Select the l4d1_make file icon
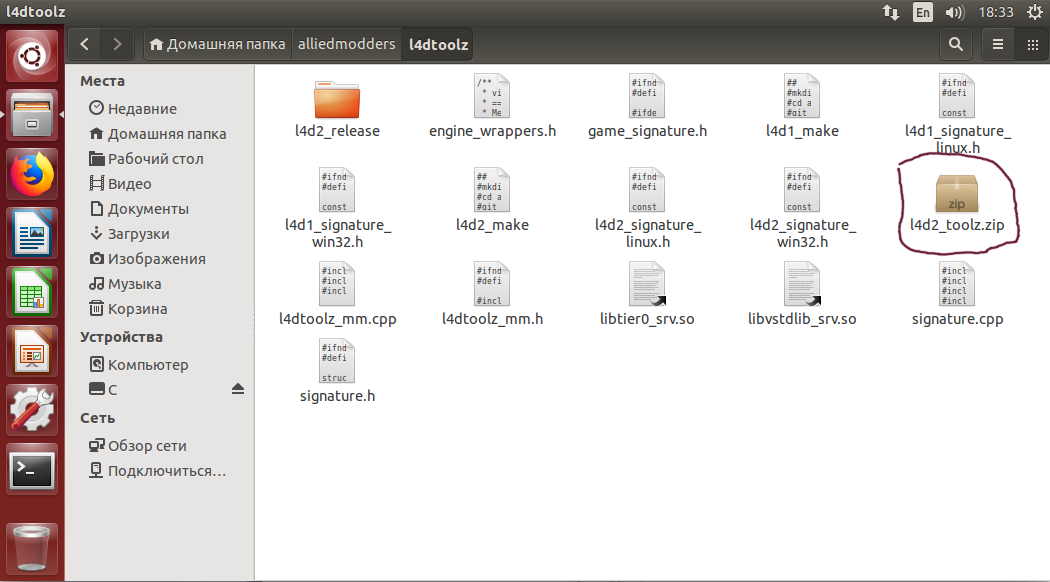 [x=802, y=96]
